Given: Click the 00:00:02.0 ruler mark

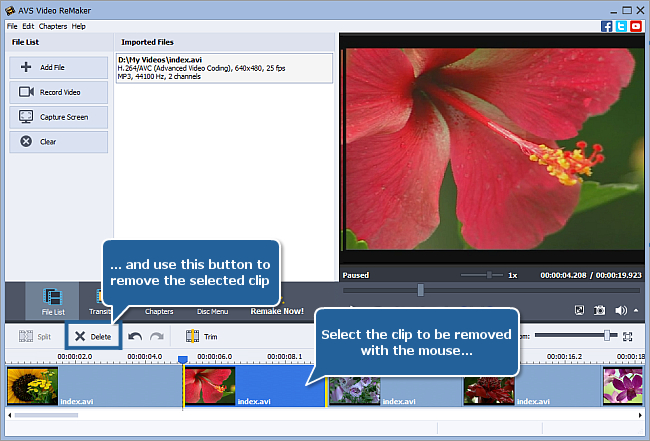Looking at the screenshot, I should tap(75, 356).
